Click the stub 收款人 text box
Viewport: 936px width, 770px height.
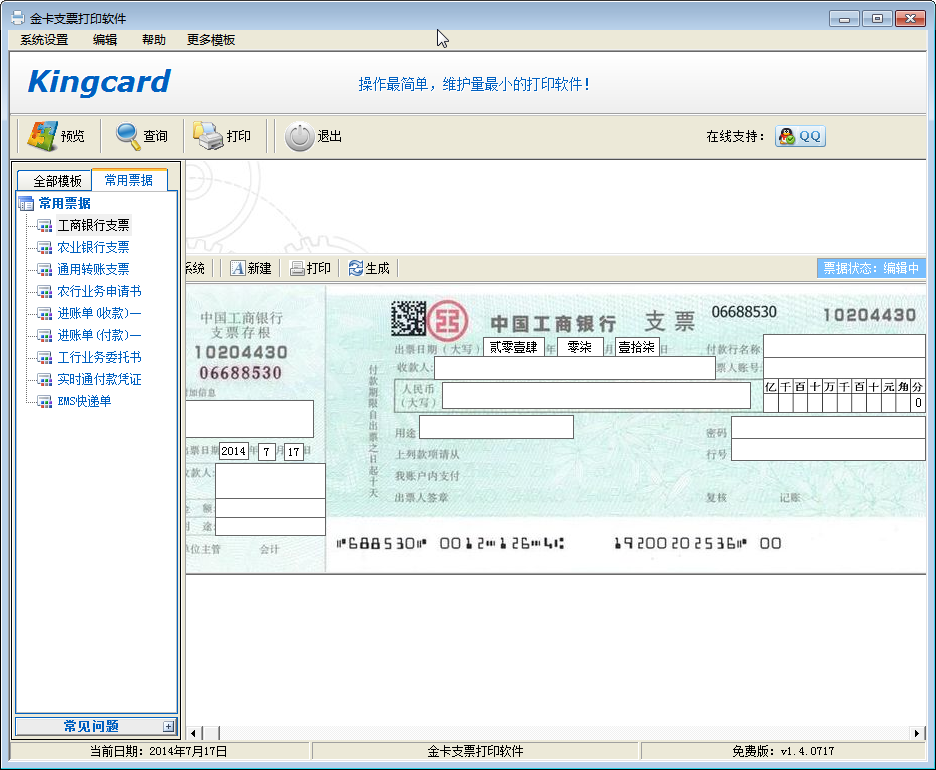pyautogui.click(x=270, y=481)
